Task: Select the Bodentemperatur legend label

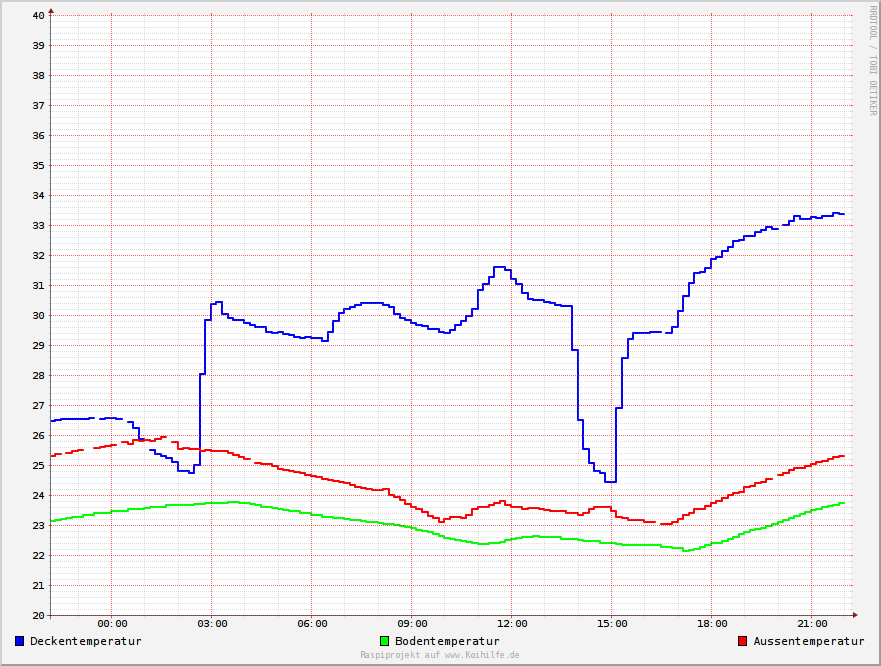Action: [447, 641]
